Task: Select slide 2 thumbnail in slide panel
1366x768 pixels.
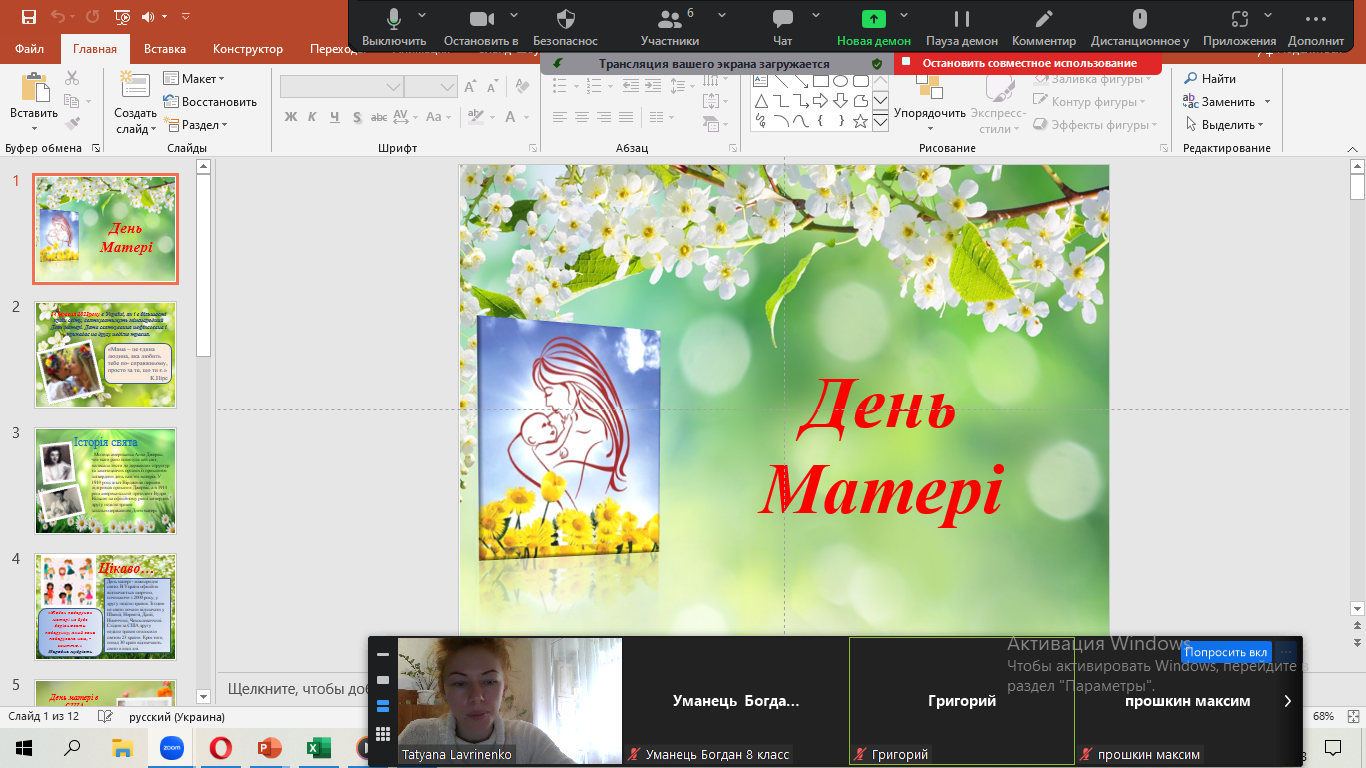Action: click(105, 355)
